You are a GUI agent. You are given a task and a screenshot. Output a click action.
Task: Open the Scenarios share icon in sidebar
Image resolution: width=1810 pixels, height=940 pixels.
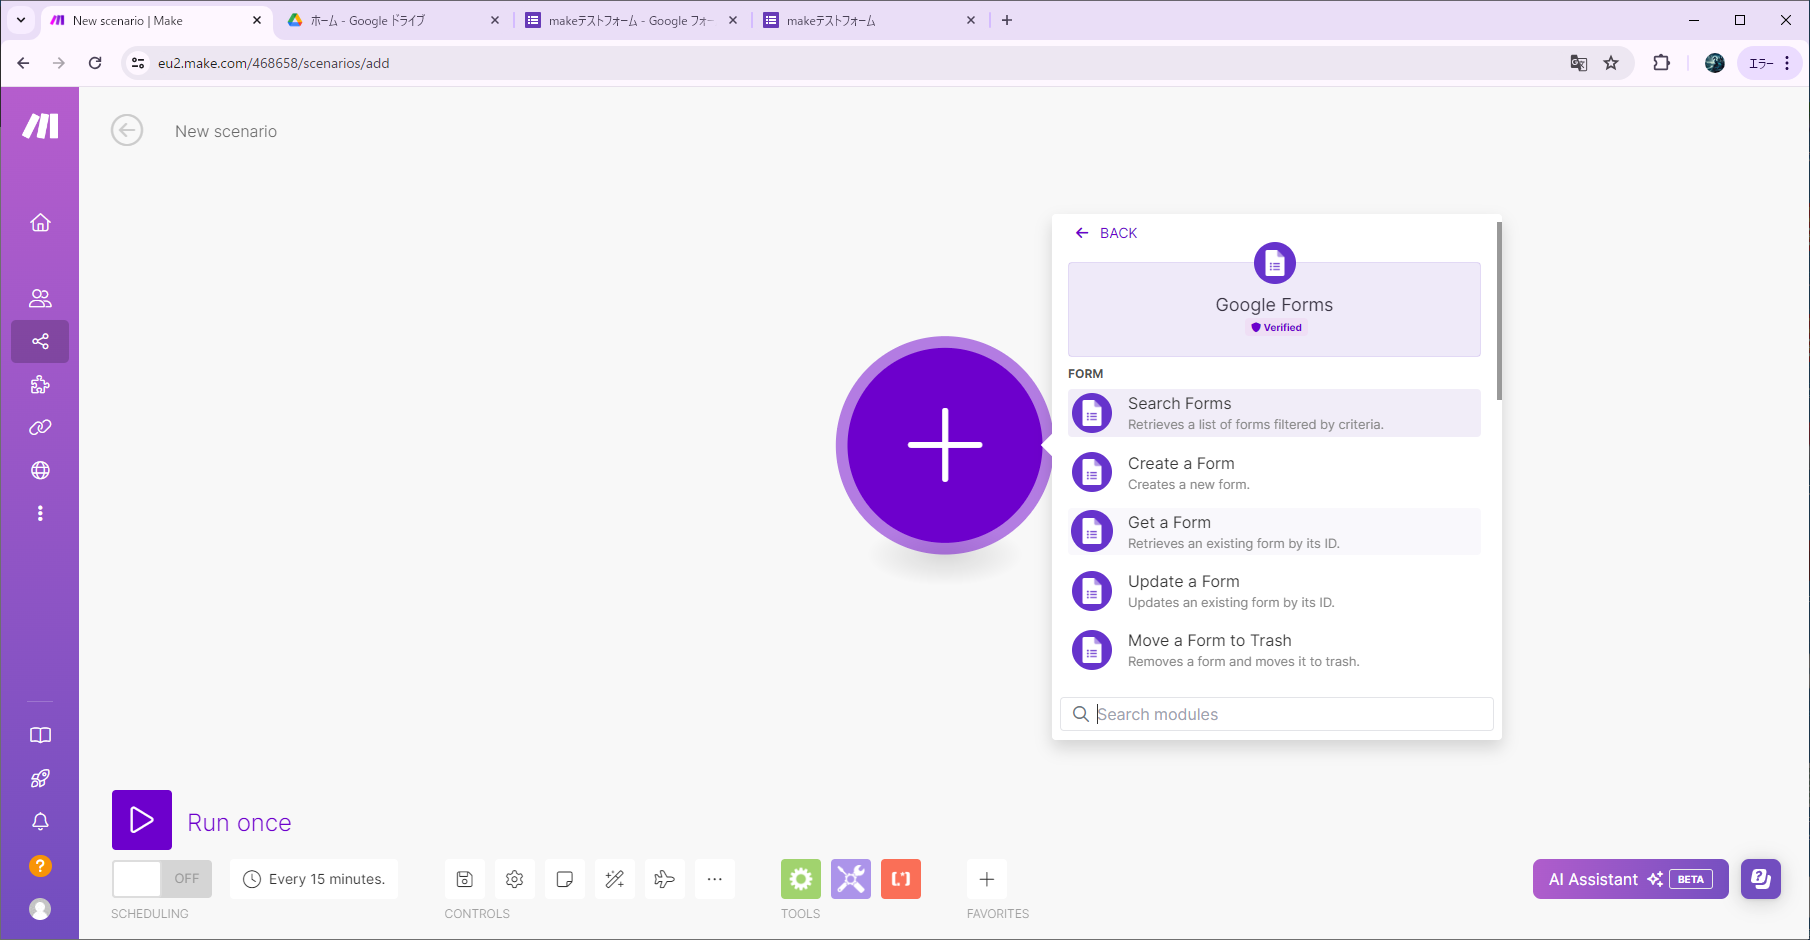[x=40, y=341]
